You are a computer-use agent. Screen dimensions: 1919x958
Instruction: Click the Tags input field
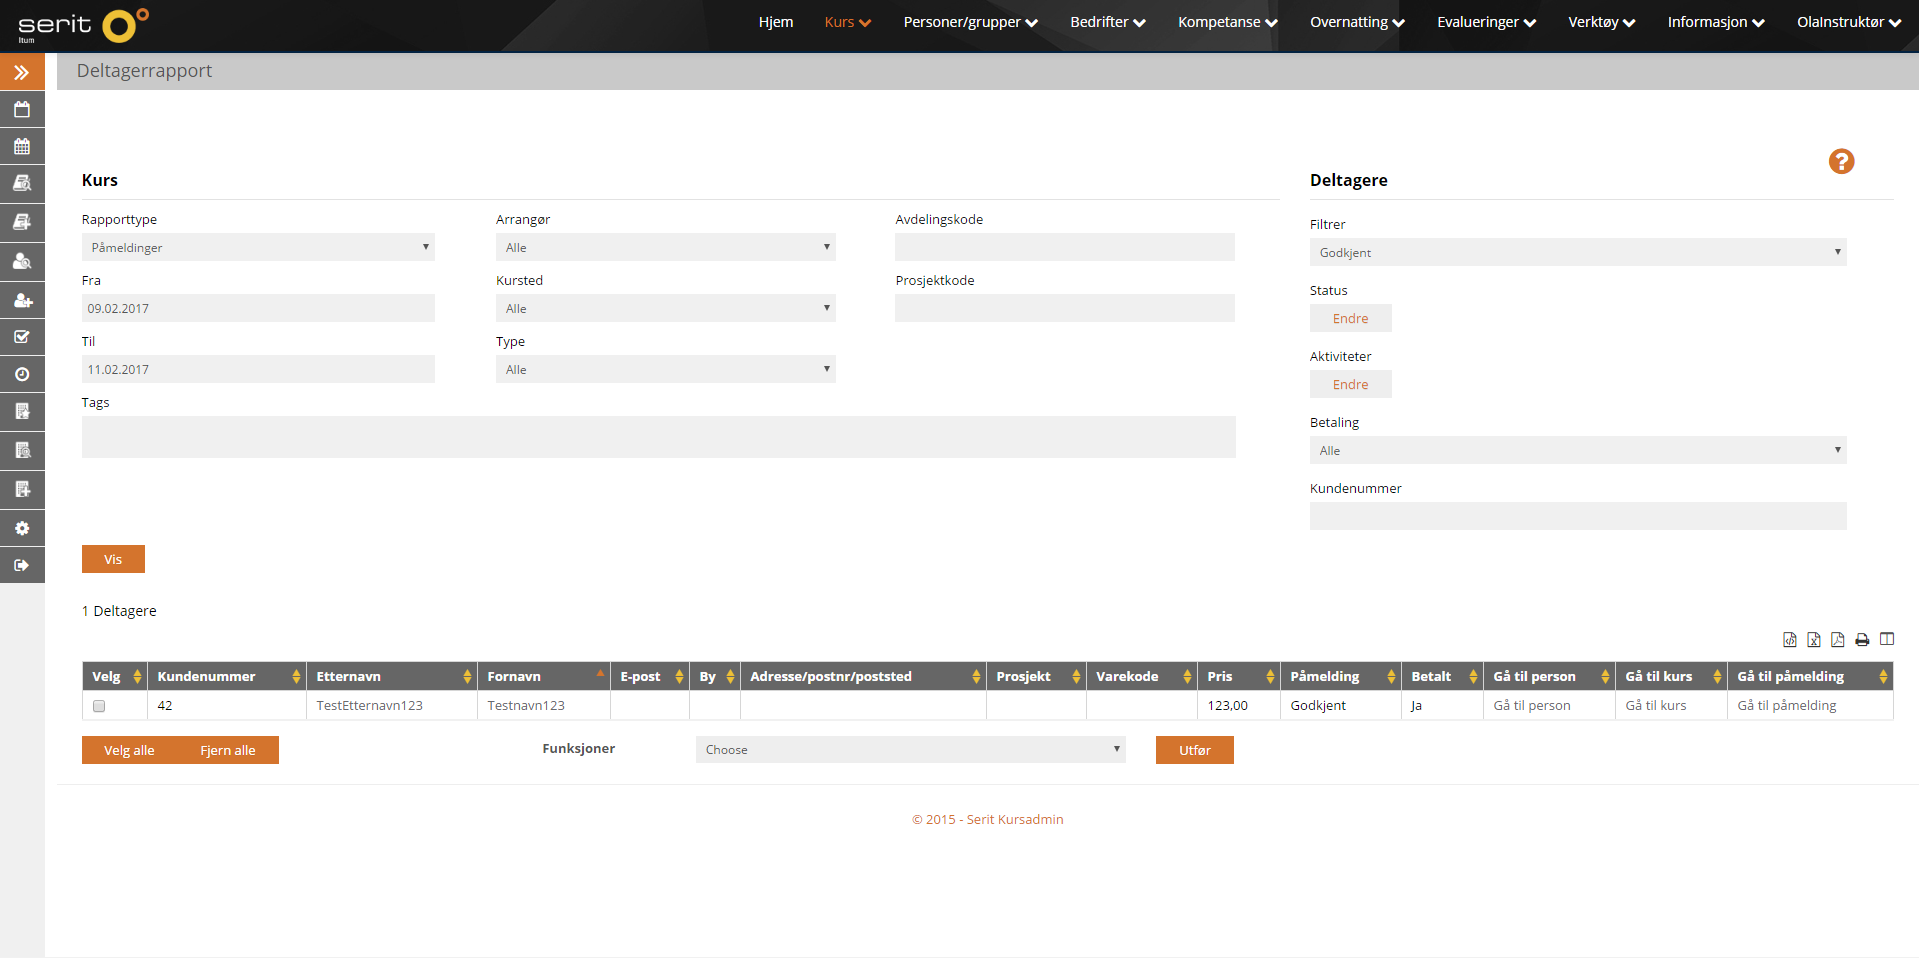point(659,437)
